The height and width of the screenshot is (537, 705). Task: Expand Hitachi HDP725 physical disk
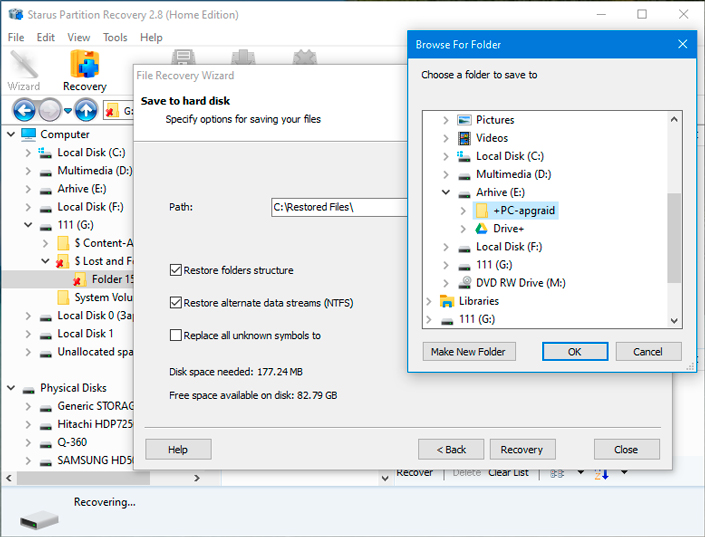point(28,424)
